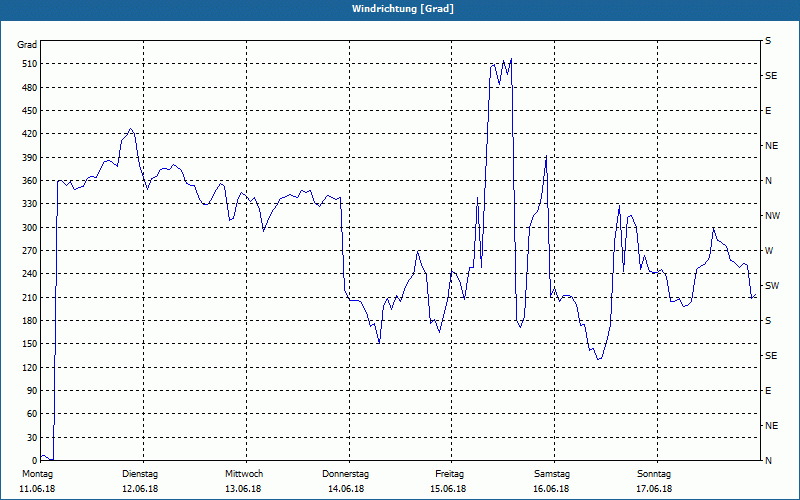Viewport: 800px width, 500px height.
Task: Pick the date "15.06.18" on the x-axis
Action: [x=448, y=489]
